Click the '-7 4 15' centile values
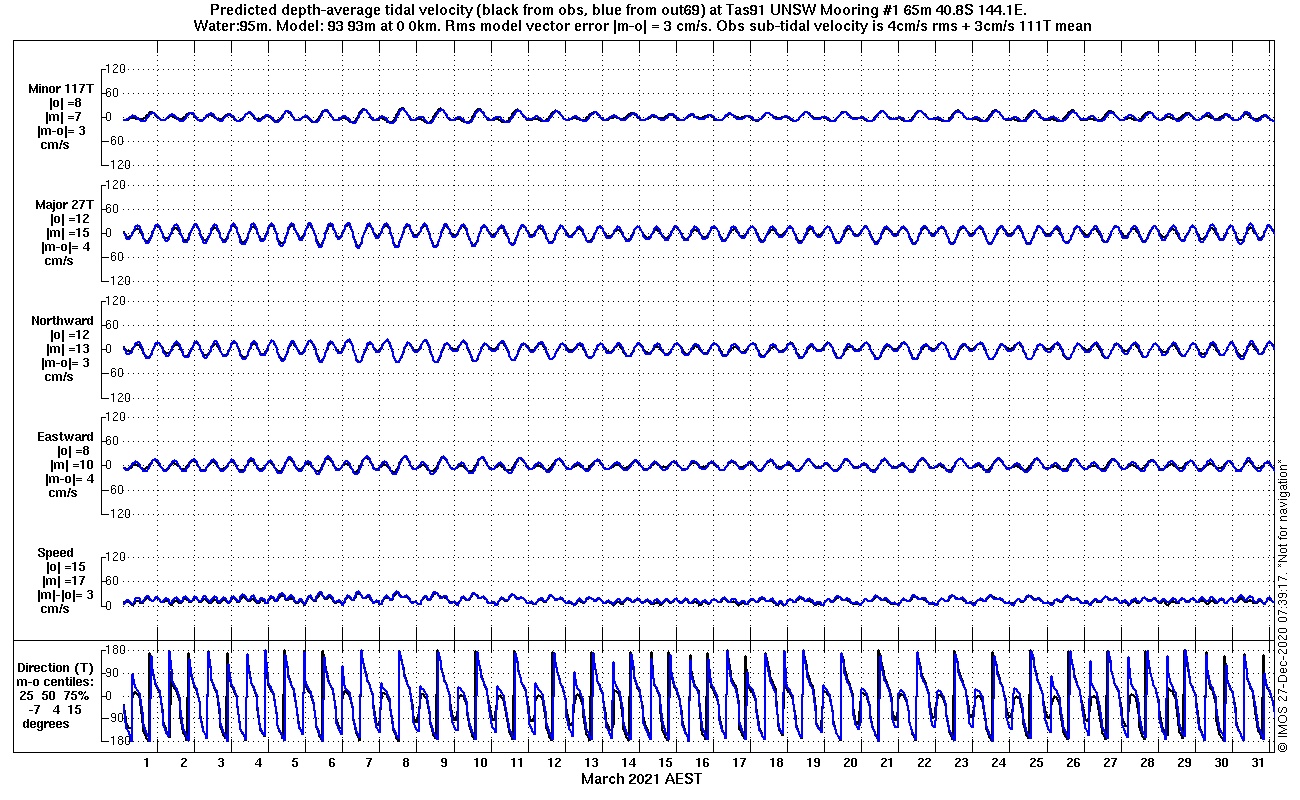The width and height of the screenshot is (1300, 800). click(55, 709)
